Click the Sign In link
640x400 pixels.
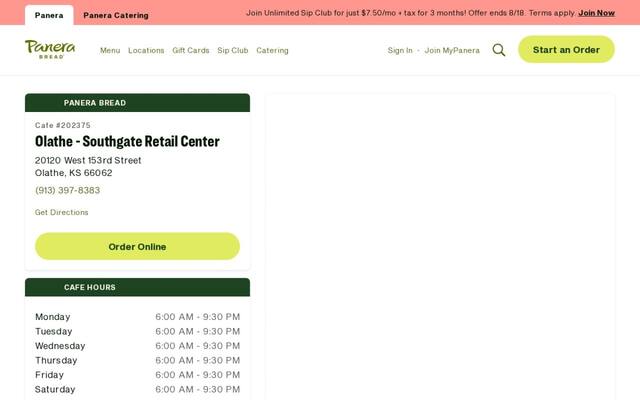[x=400, y=50]
